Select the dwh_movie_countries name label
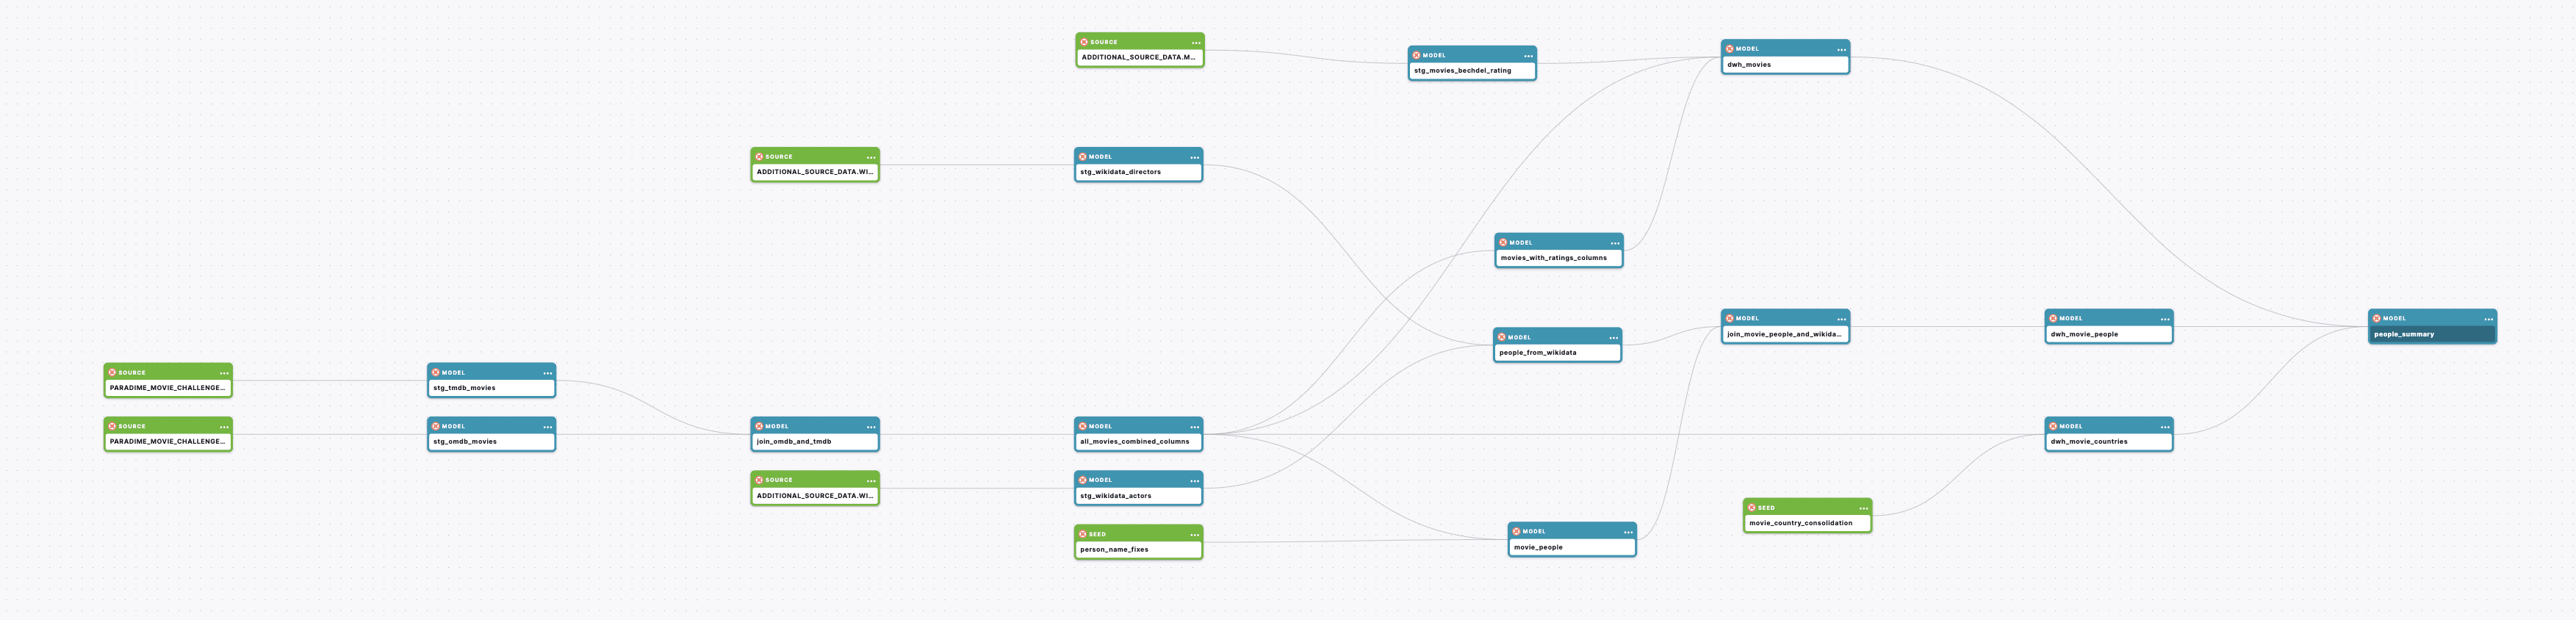Image resolution: width=2576 pixels, height=620 pixels. 2089,442
